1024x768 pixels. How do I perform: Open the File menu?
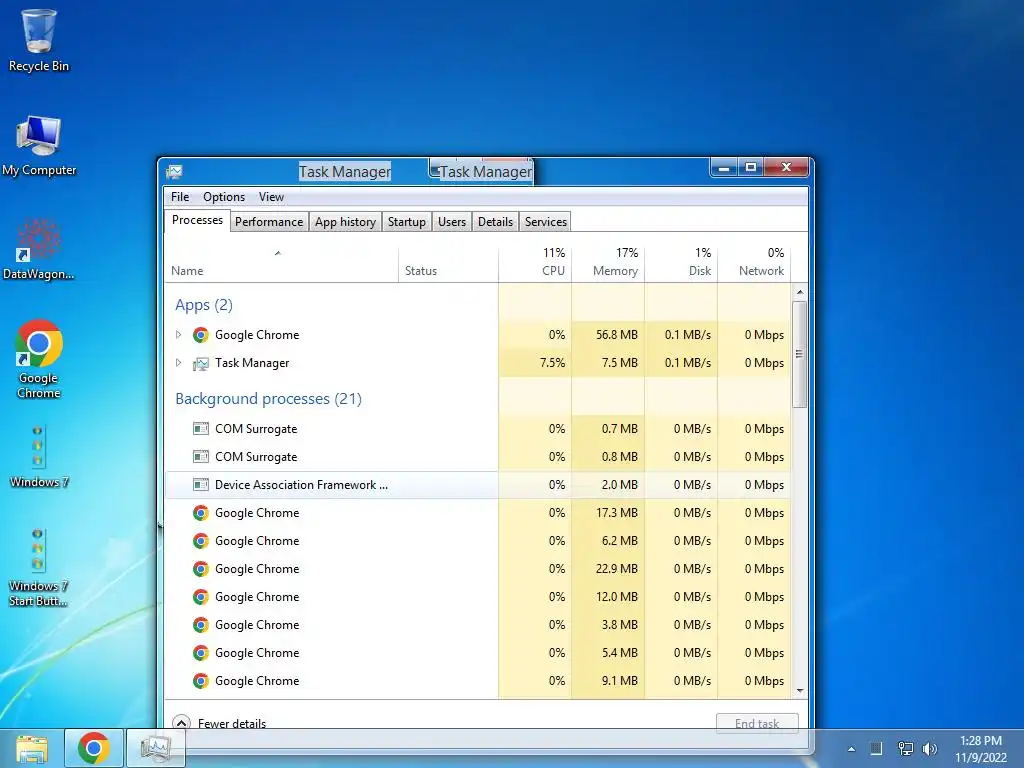[x=180, y=197]
